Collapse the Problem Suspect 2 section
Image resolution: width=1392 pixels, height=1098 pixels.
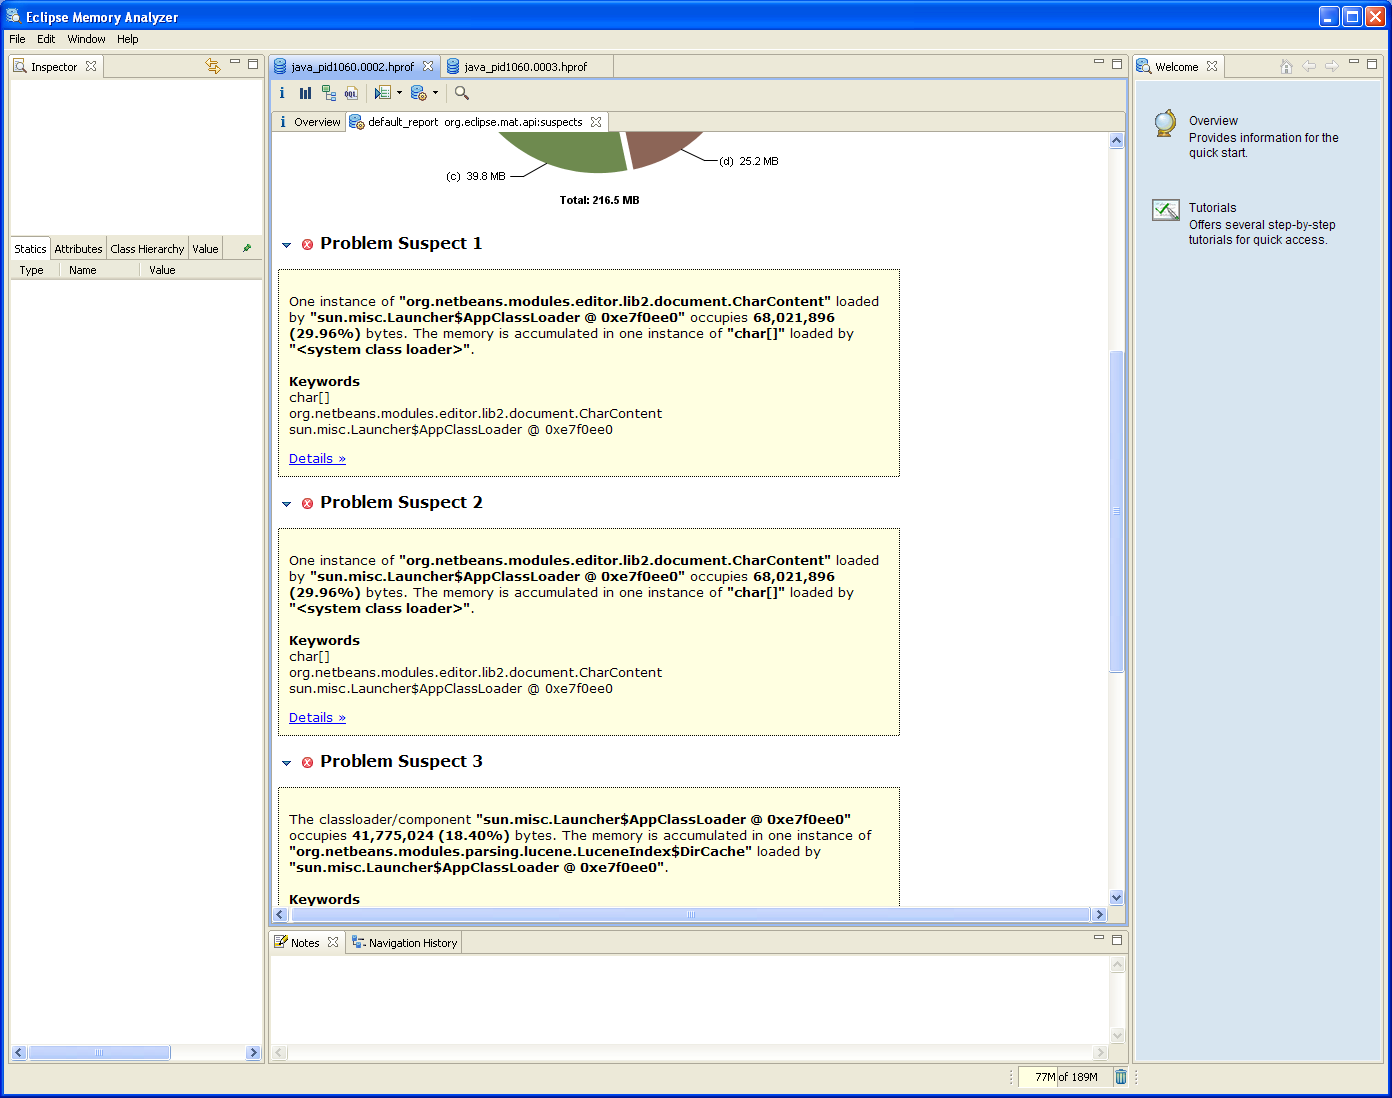(x=287, y=504)
